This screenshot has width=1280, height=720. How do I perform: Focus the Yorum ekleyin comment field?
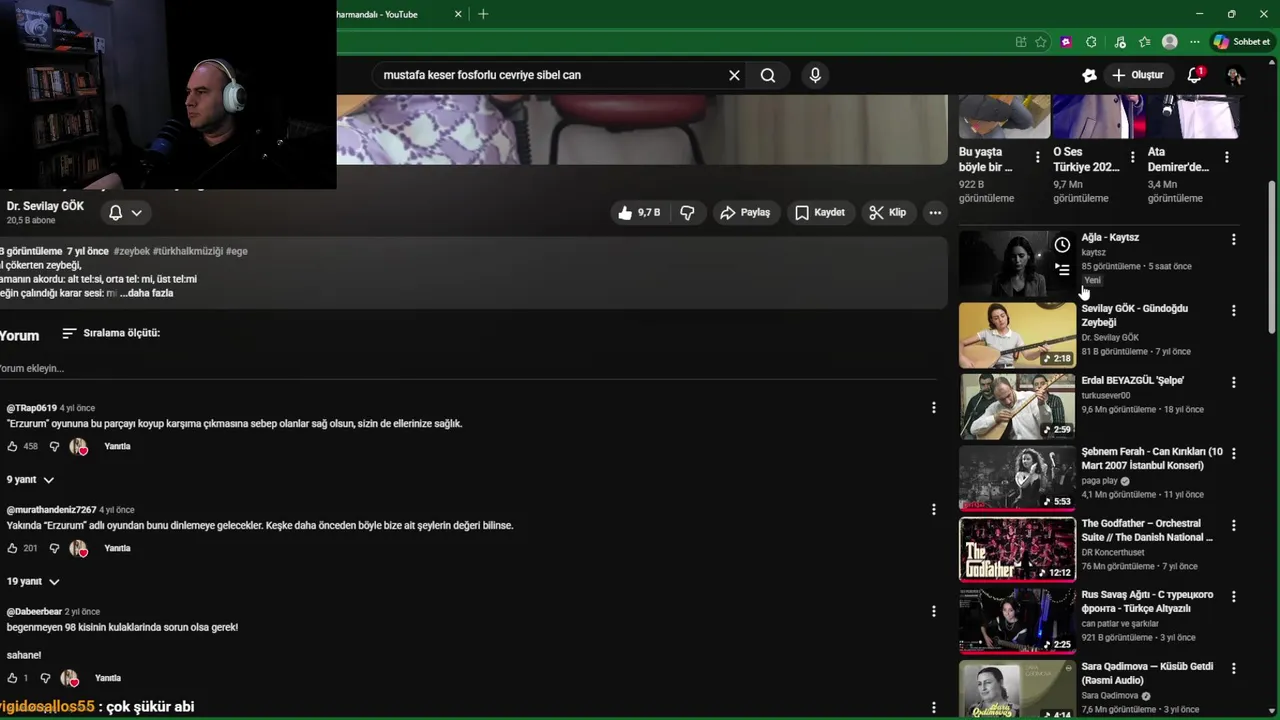470,368
